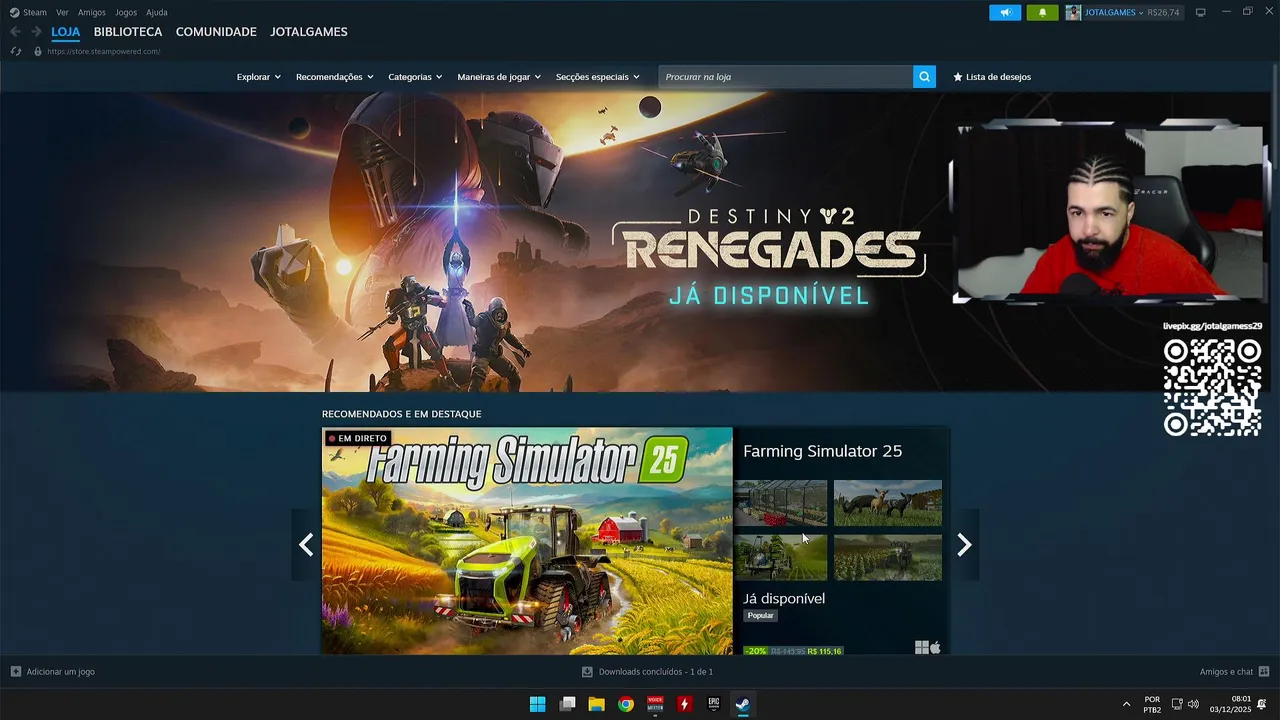Open the green notifications bell

(x=1042, y=12)
